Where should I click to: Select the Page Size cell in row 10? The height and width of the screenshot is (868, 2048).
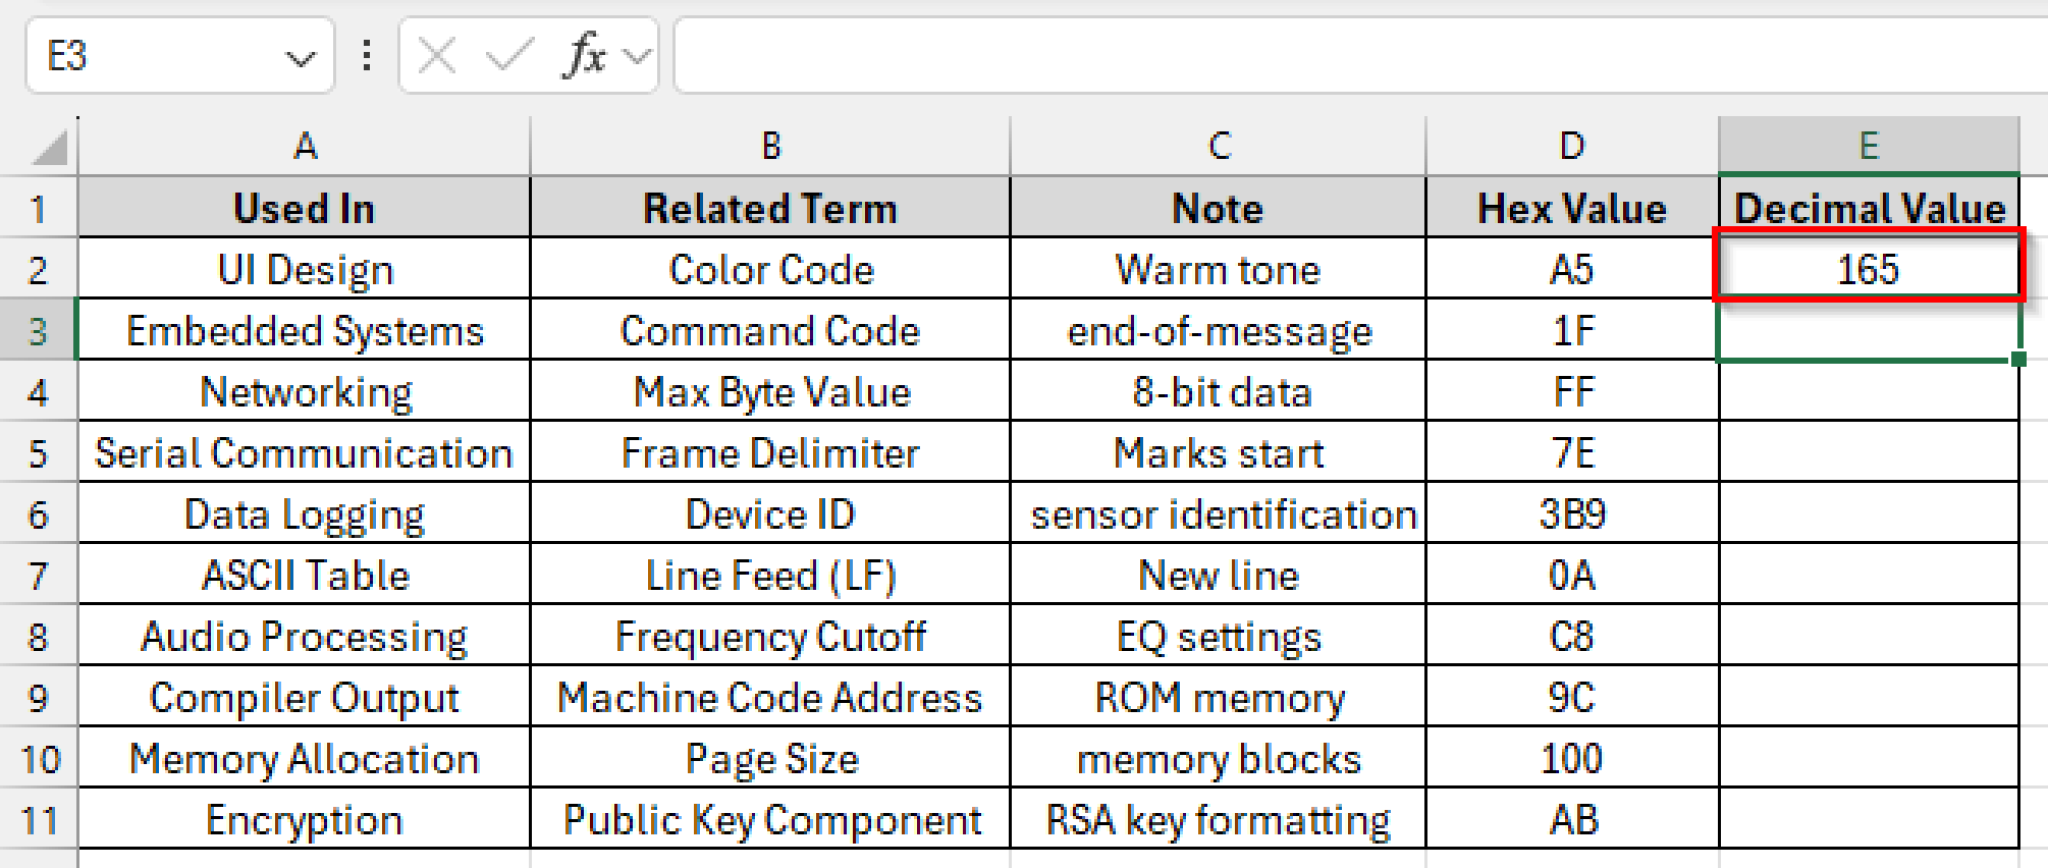[768, 758]
